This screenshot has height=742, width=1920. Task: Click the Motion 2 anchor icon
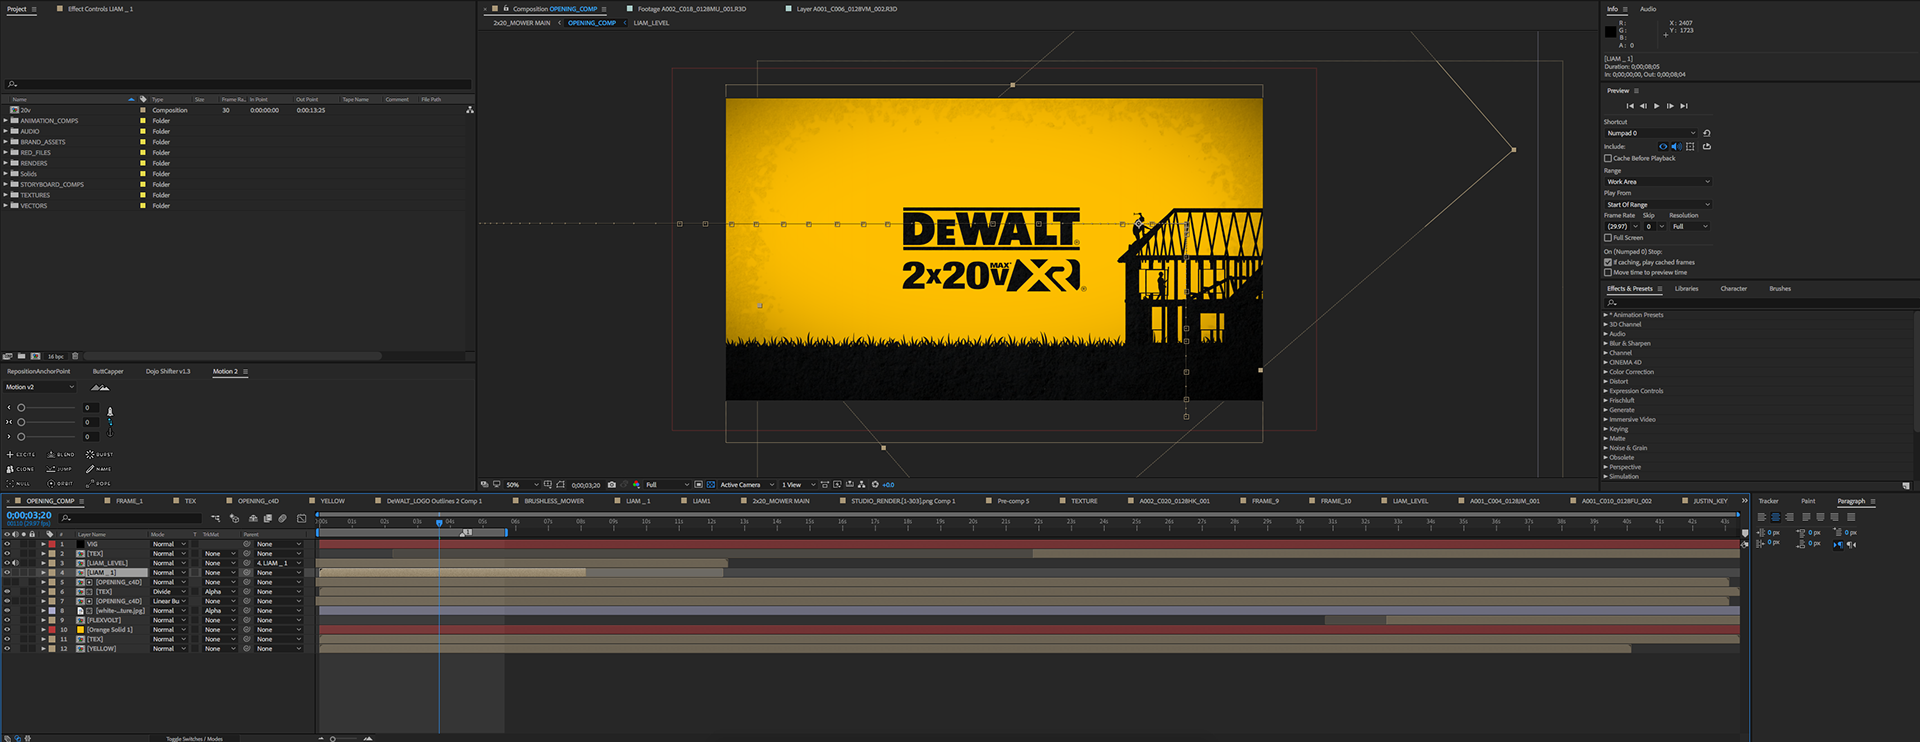(110, 433)
